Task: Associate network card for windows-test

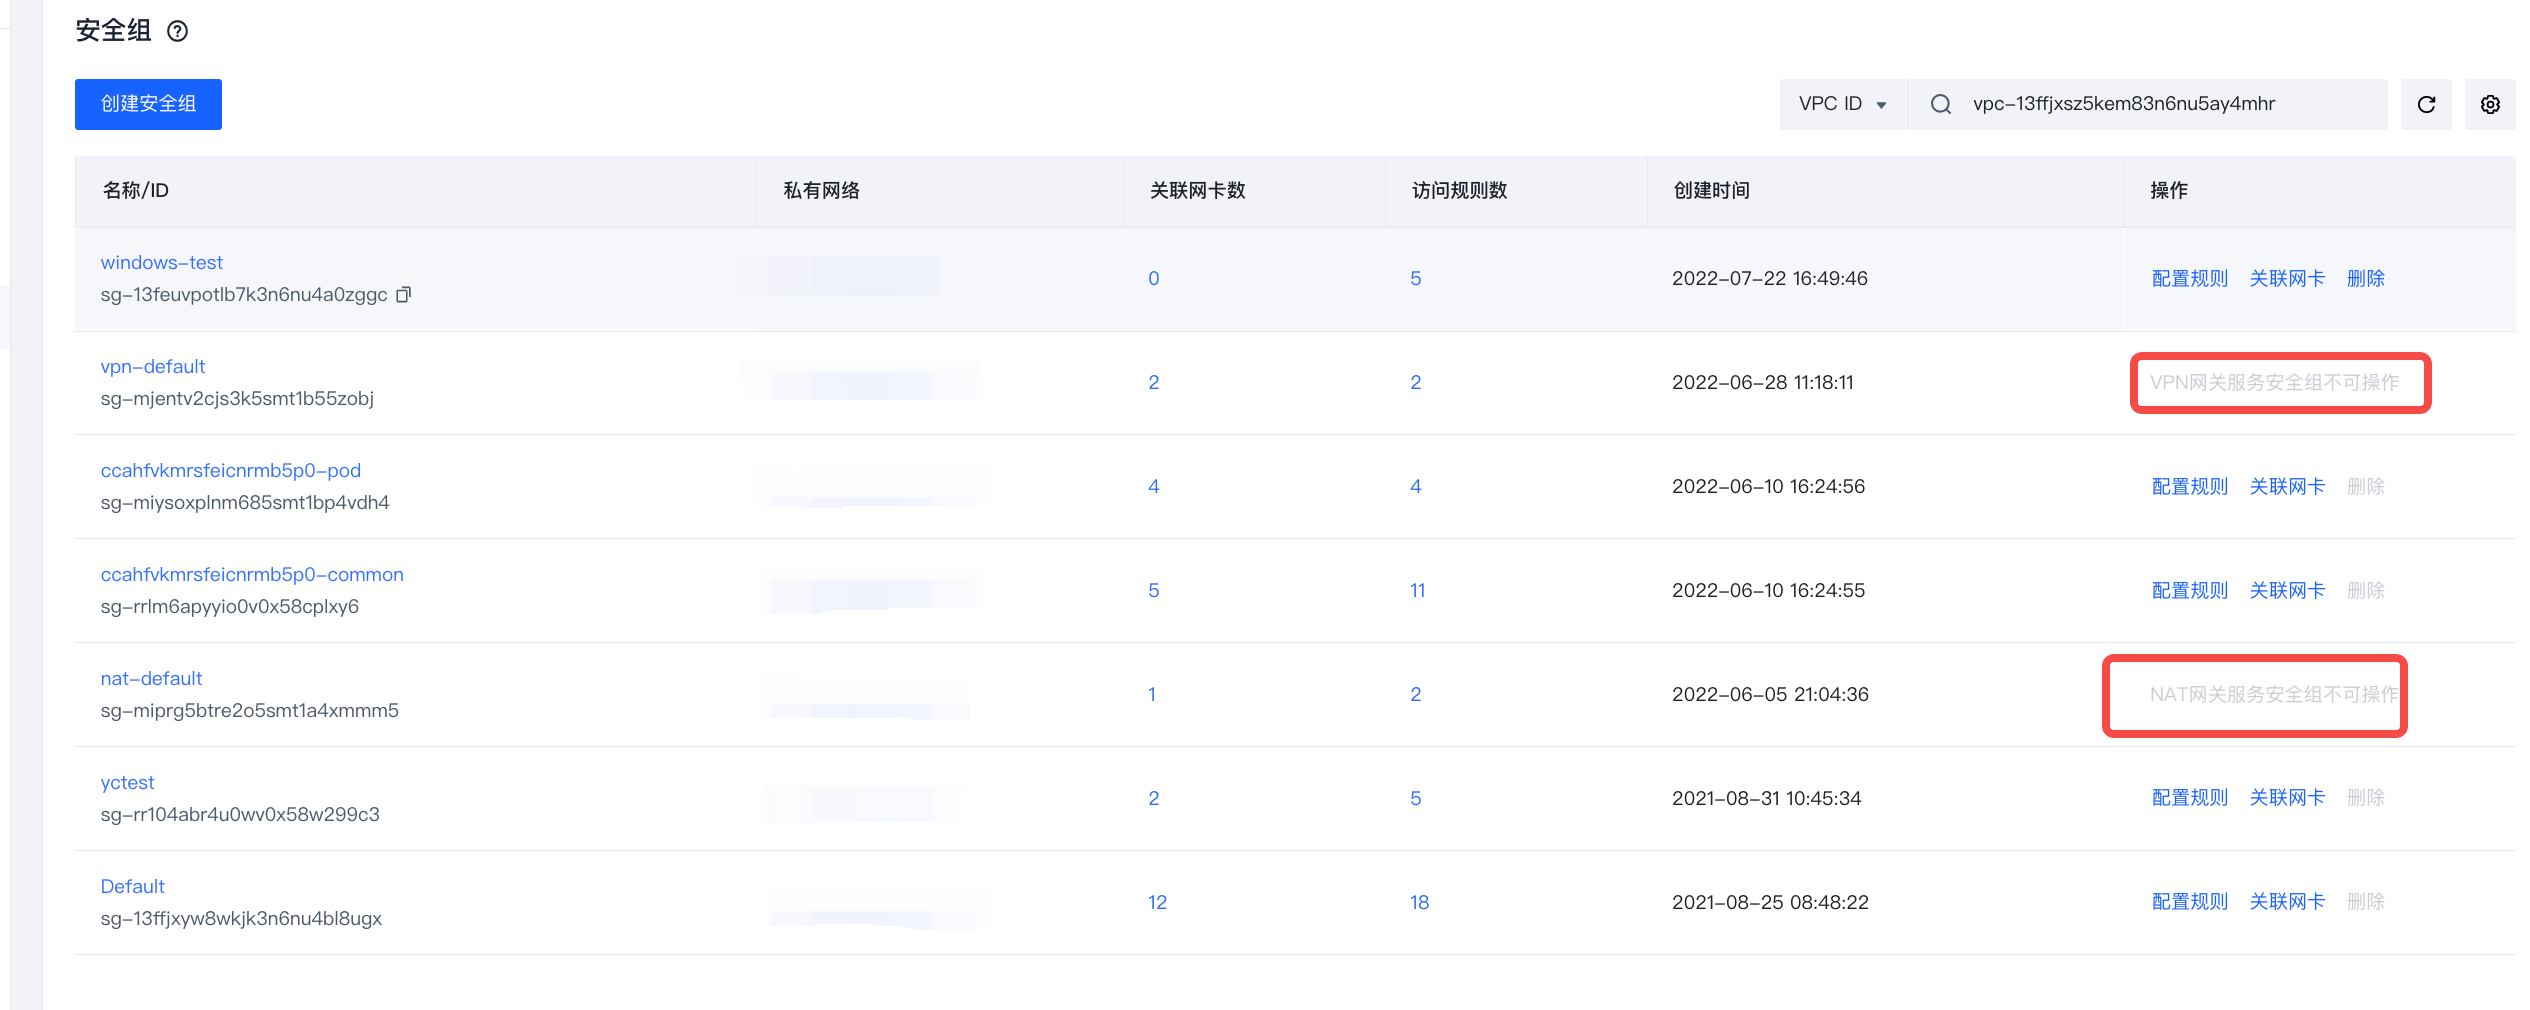Action: 2287,278
